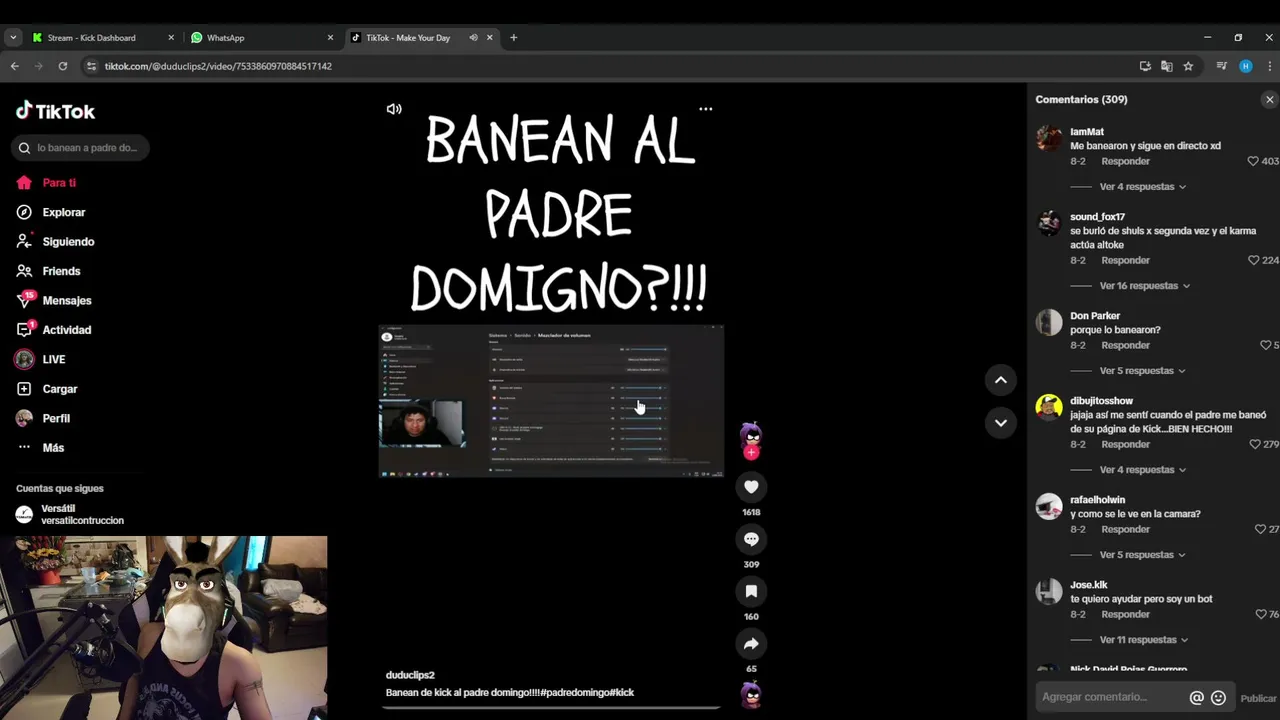Share the video with arrow icon

point(751,644)
